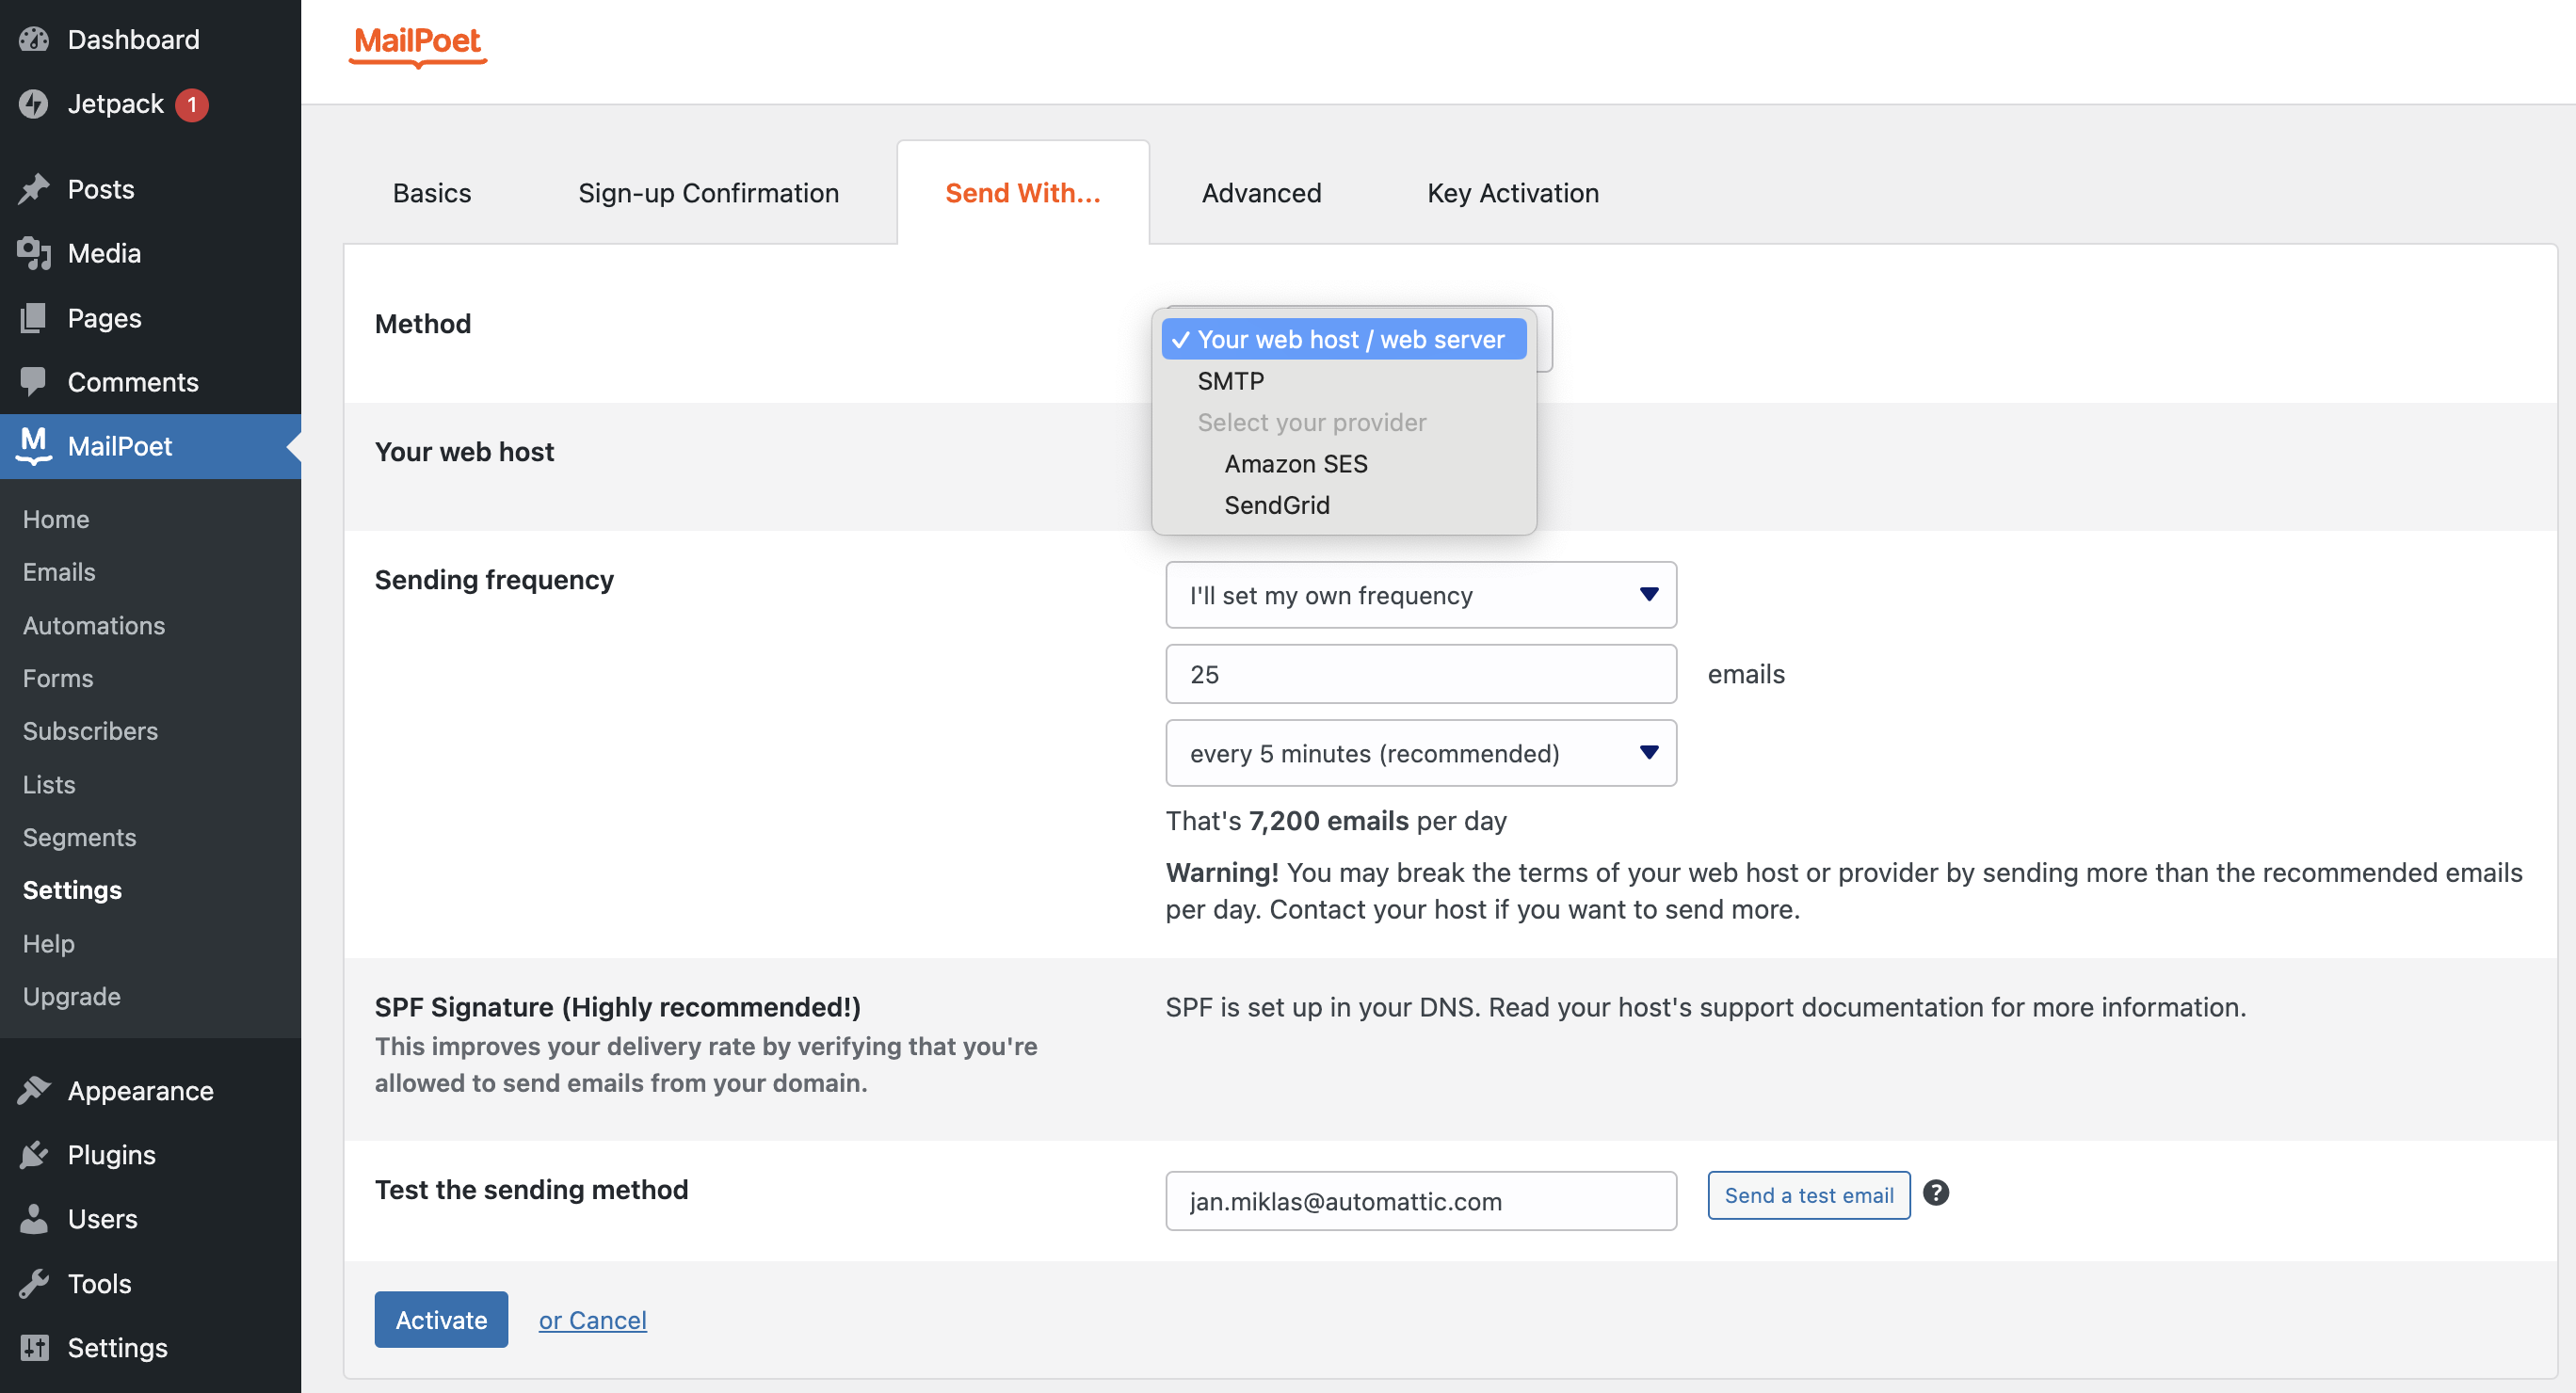Expand the every 5 minutes dropdown
Image resolution: width=2576 pixels, height=1393 pixels.
click(1420, 753)
